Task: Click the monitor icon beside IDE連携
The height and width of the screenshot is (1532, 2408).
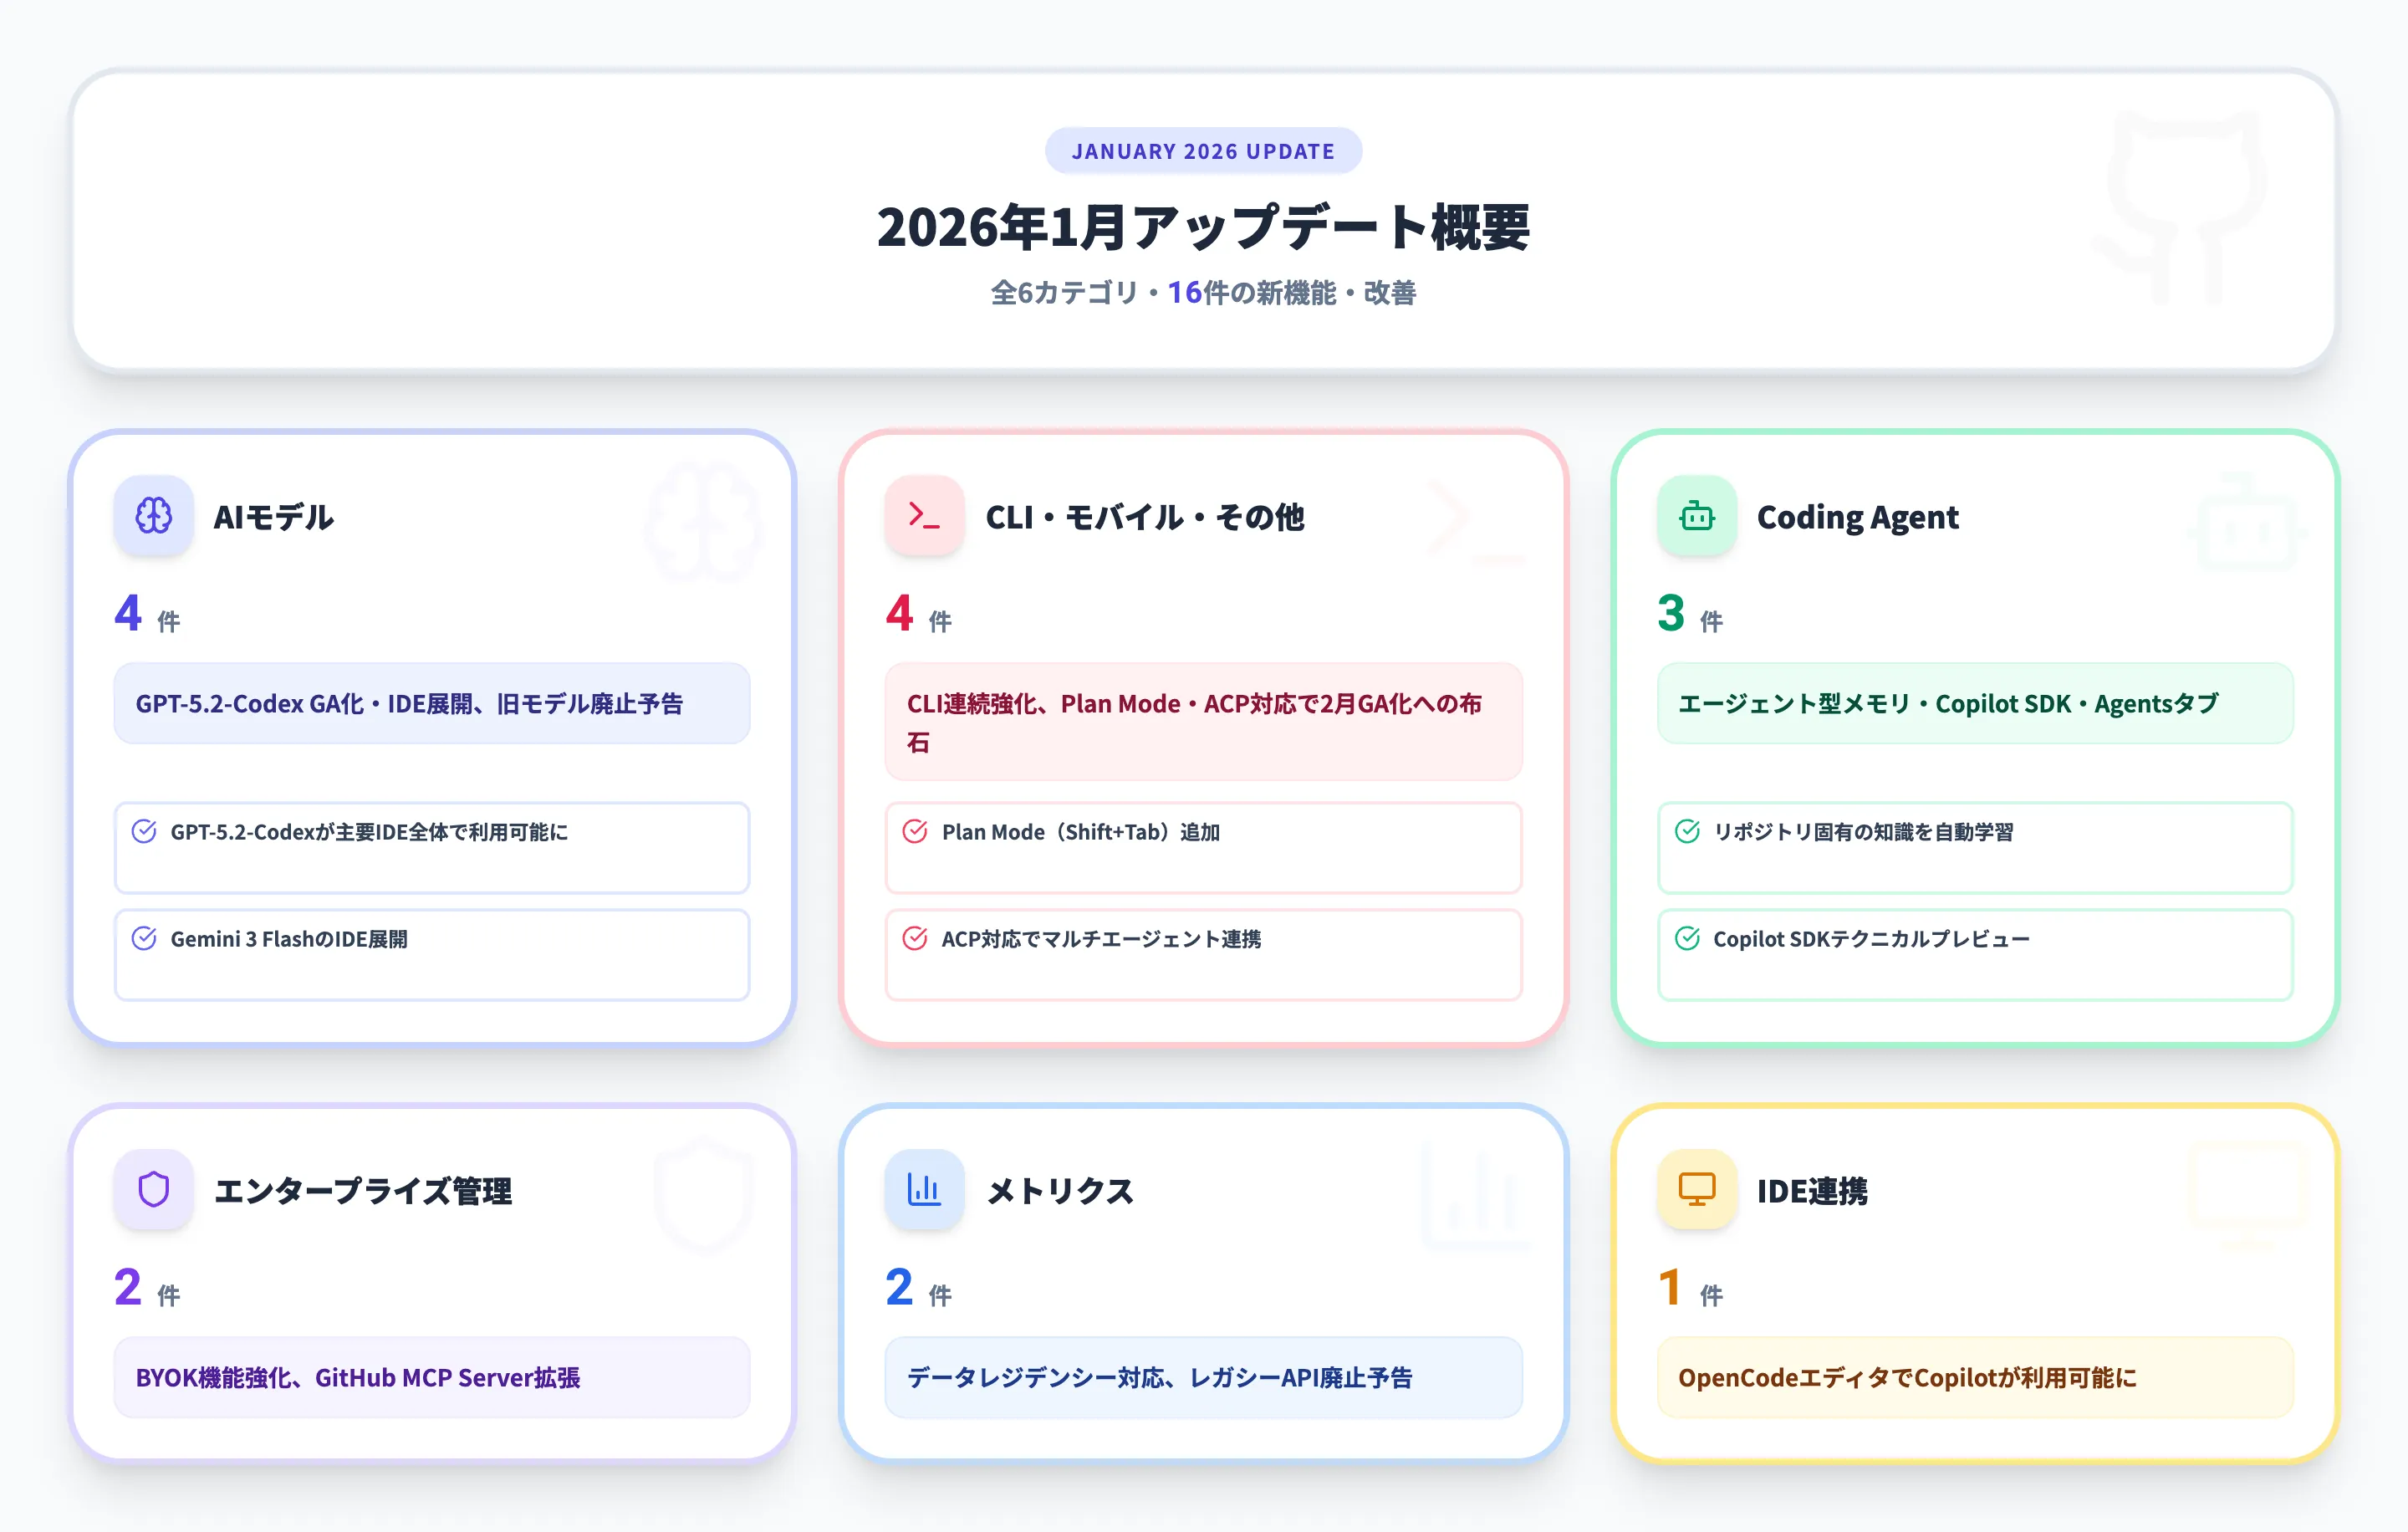Action: [x=1696, y=1190]
